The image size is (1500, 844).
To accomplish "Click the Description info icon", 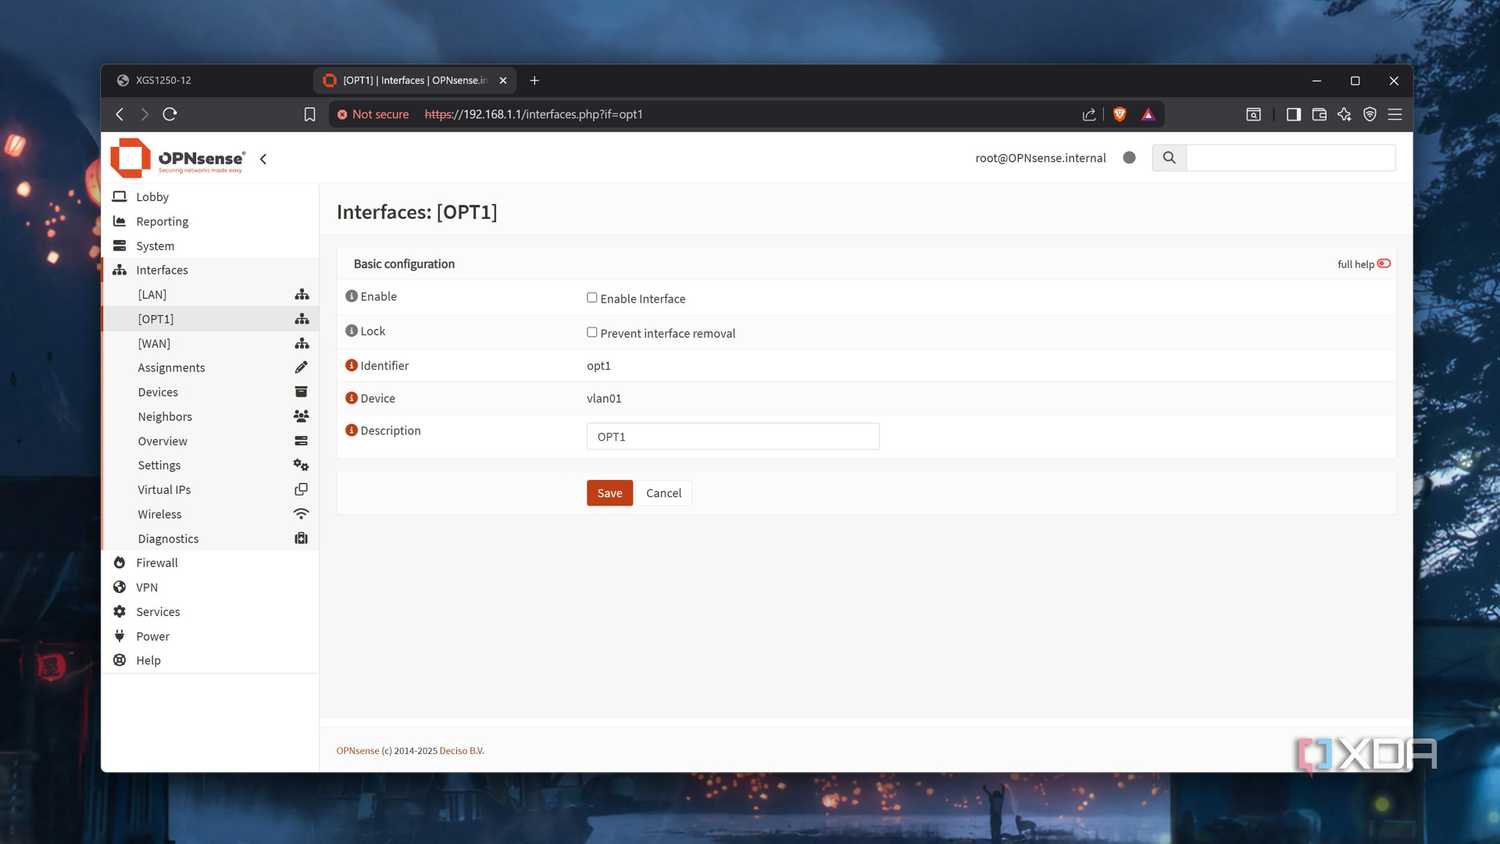I will 351,431.
